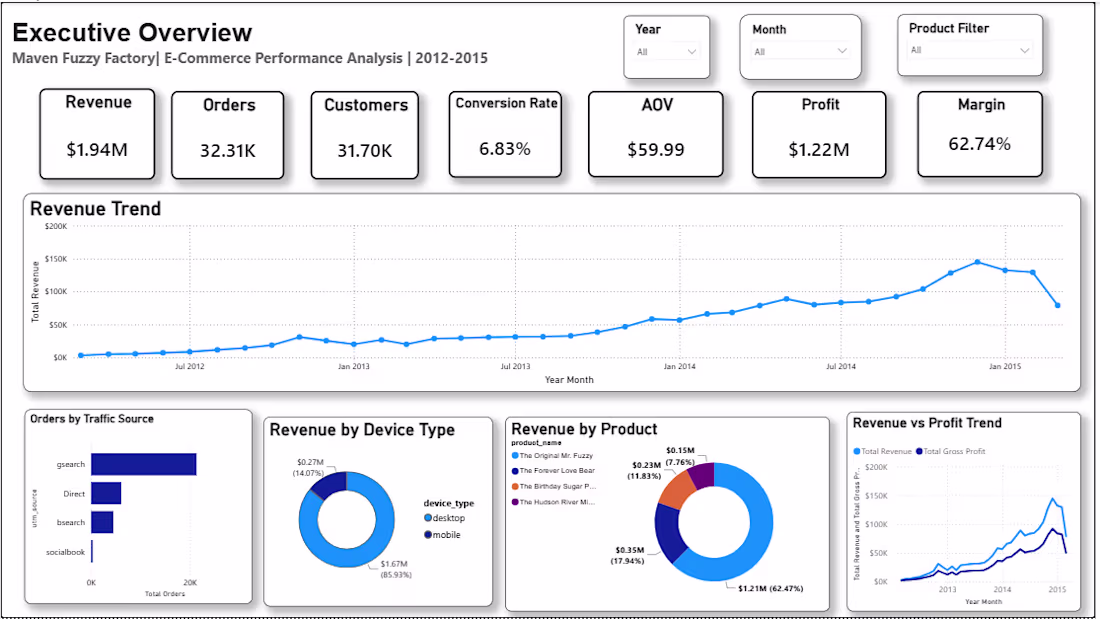Click the Revenue vs Profit Trend title
The image size is (1100, 619).
point(927,423)
